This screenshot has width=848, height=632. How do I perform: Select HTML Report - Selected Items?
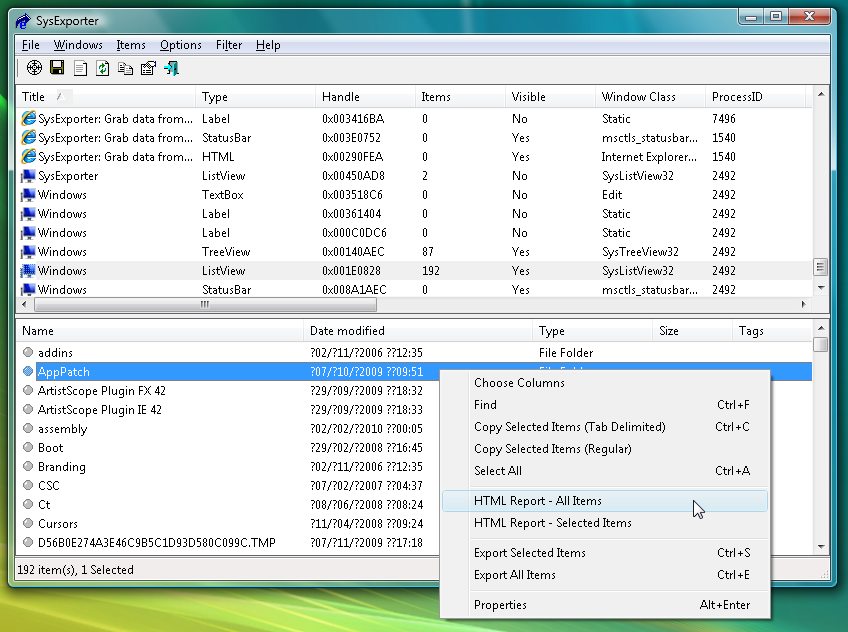pos(605,523)
